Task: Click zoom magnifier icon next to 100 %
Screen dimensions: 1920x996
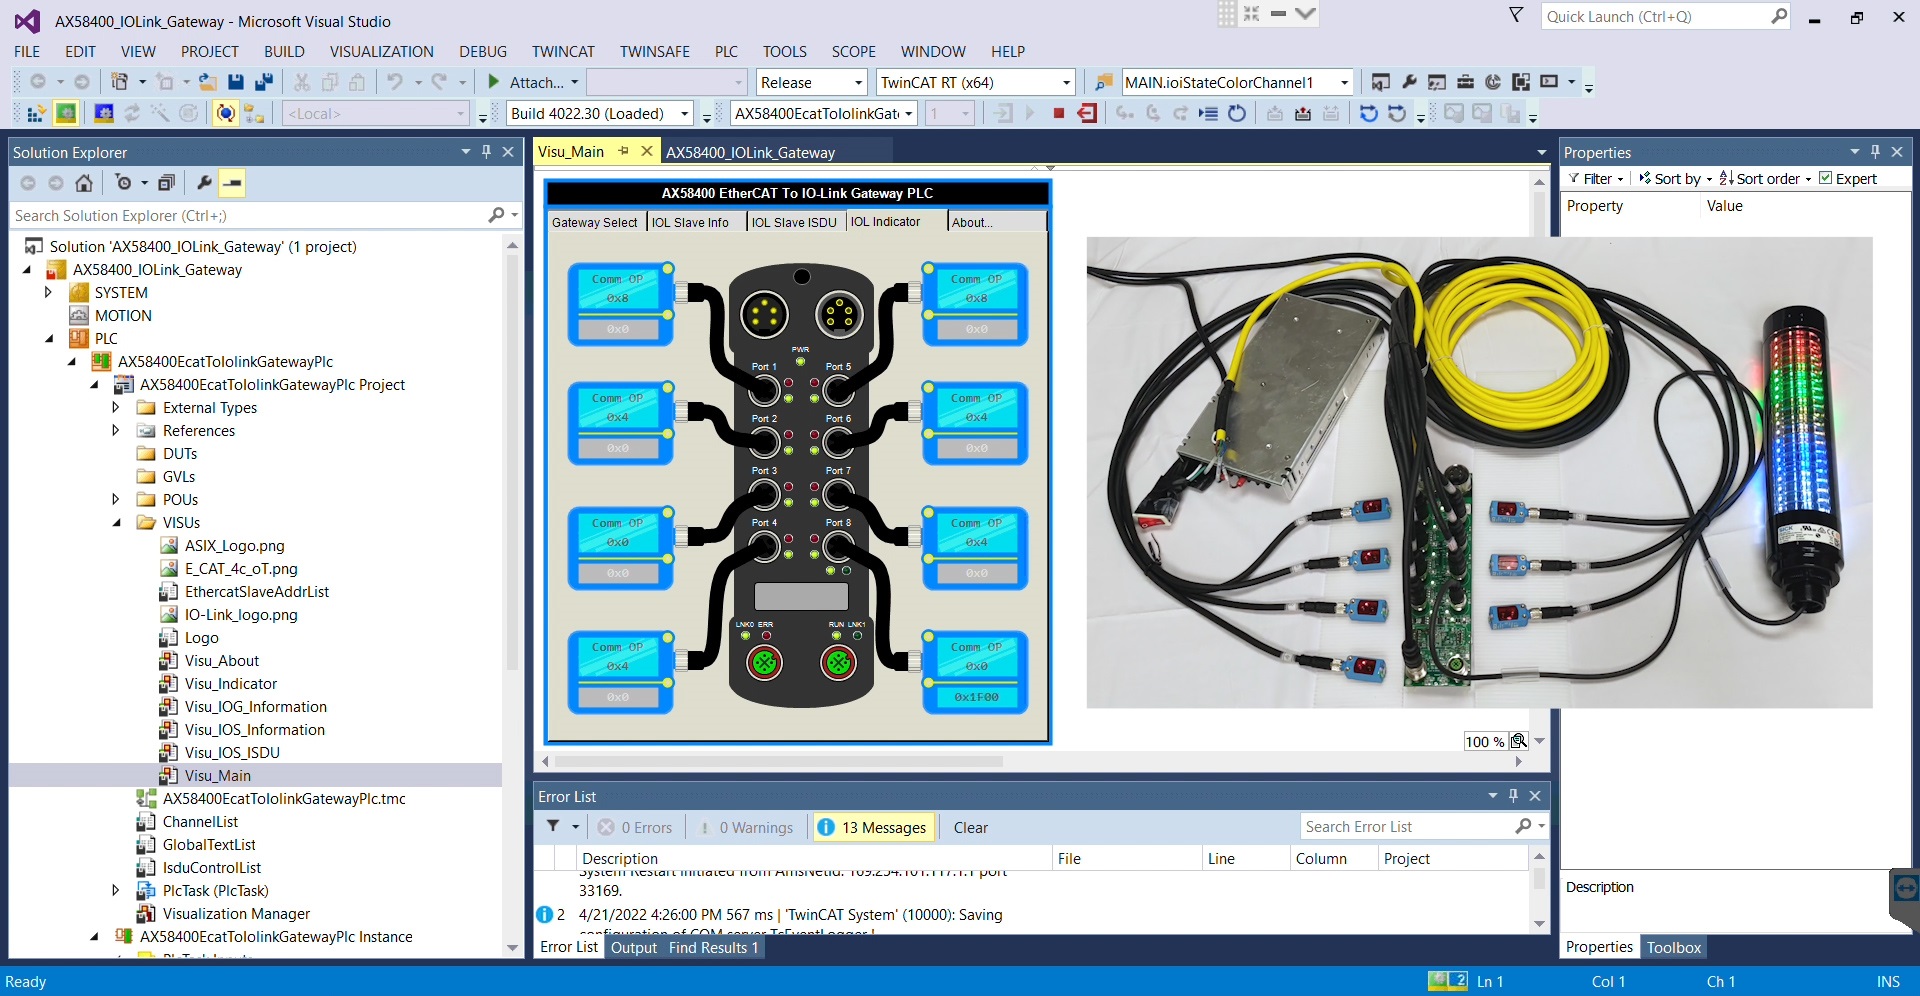Action: click(1518, 741)
